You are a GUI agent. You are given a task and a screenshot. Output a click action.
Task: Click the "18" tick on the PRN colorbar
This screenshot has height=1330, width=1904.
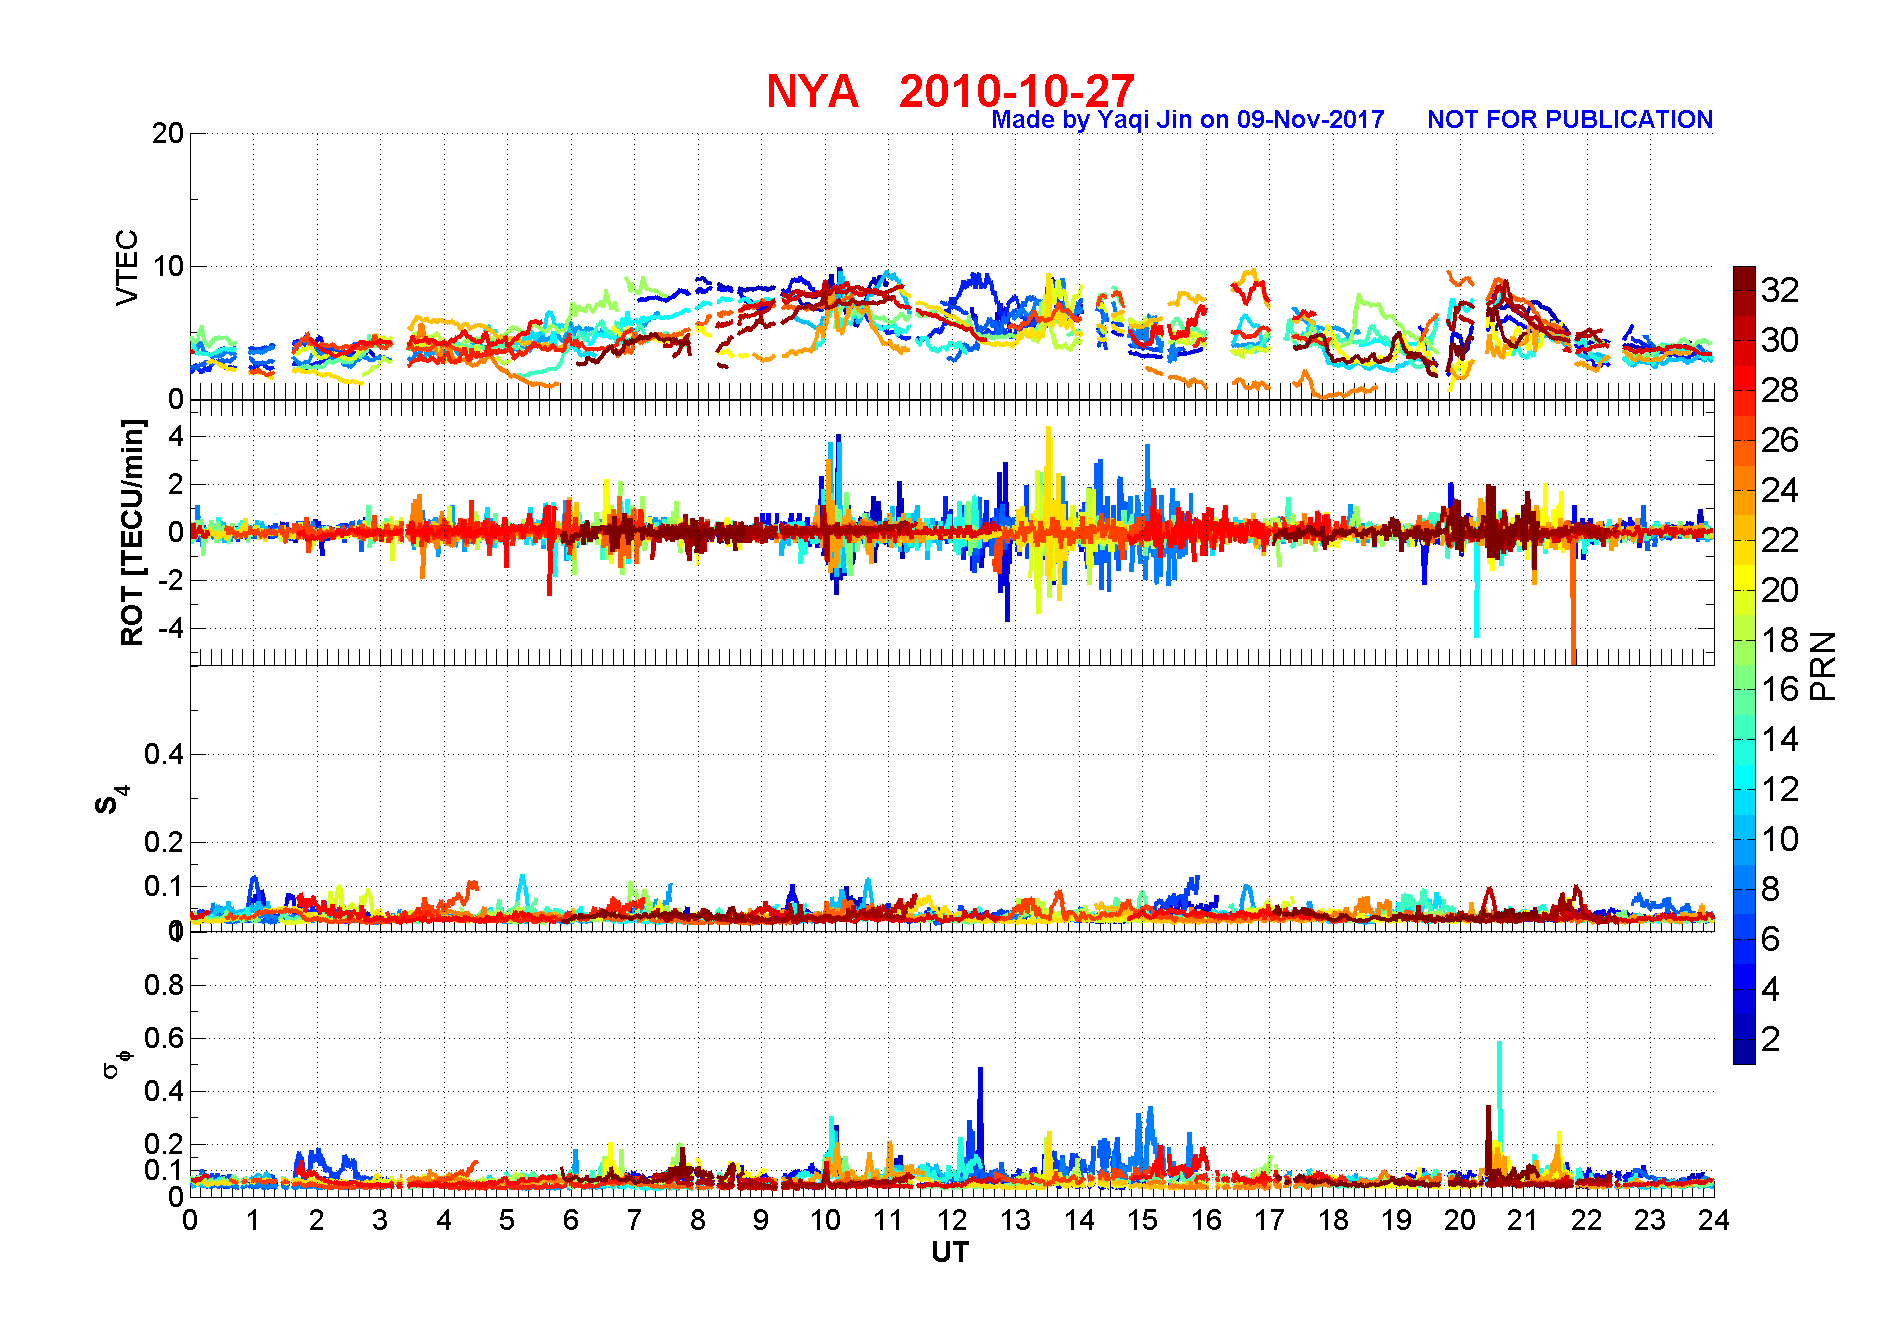point(1780,640)
